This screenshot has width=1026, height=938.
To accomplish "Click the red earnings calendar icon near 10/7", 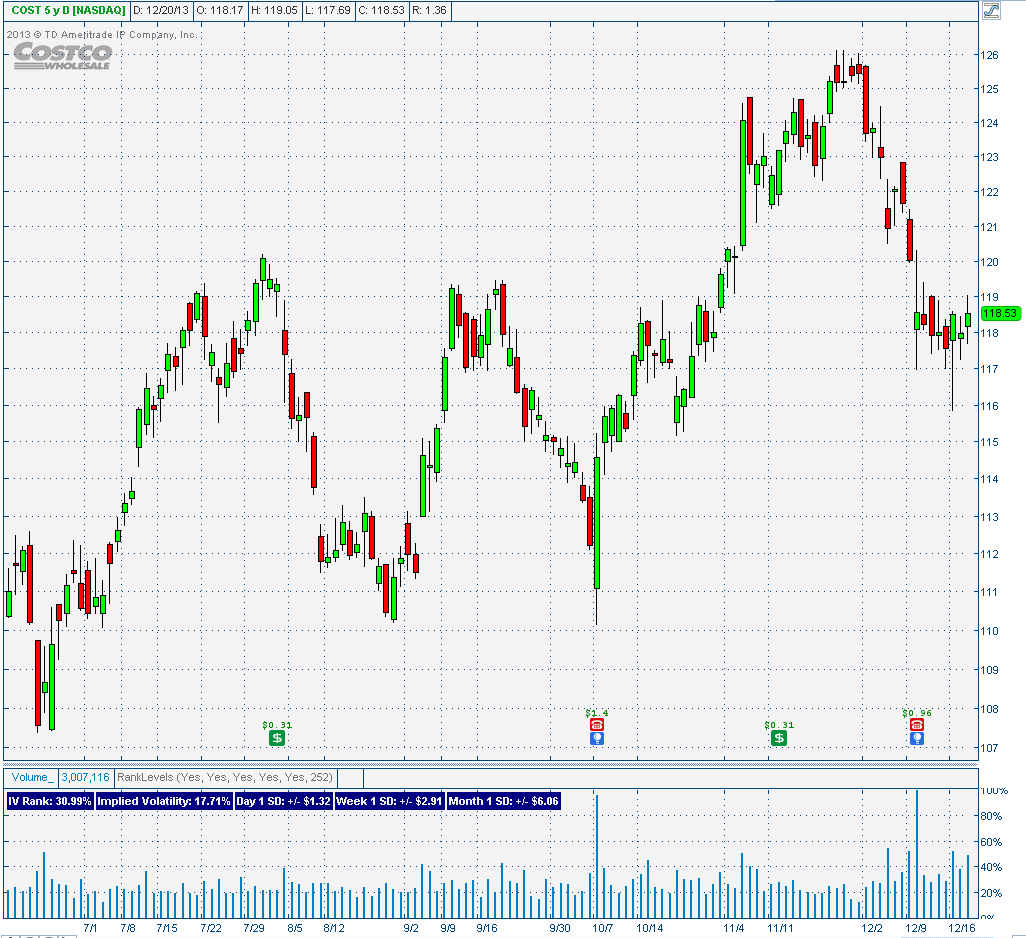I will click(596, 722).
